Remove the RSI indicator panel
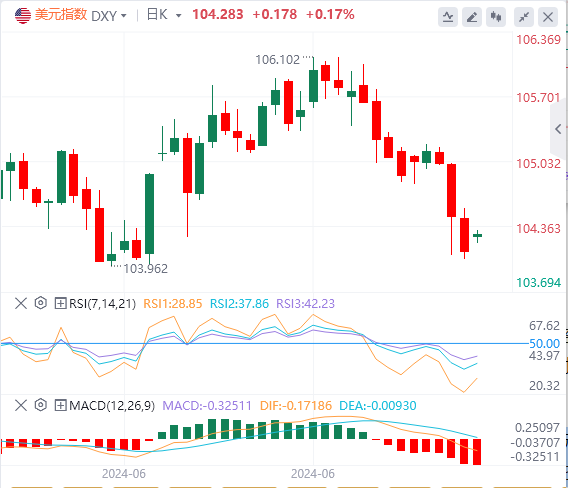Viewport: 568px width, 488px height. click(21, 303)
